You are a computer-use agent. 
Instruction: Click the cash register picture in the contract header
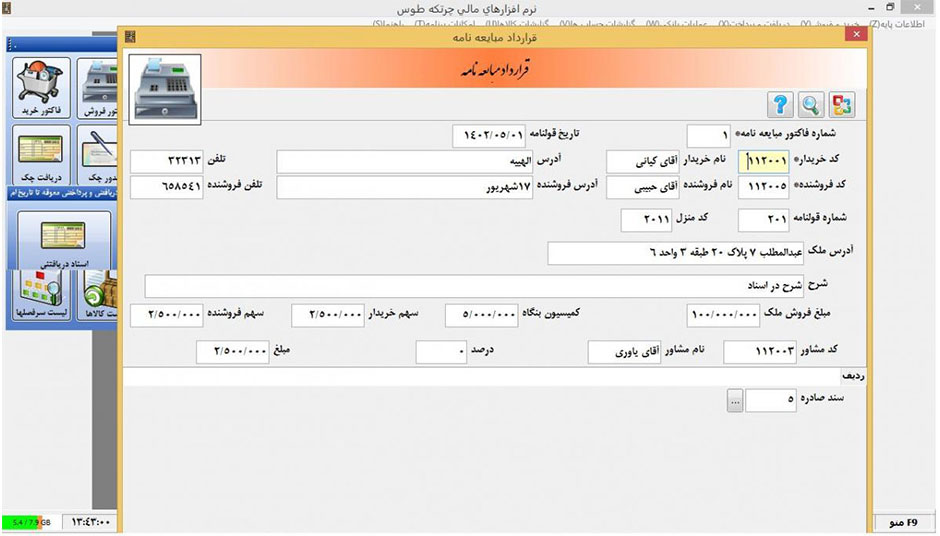(x=165, y=89)
